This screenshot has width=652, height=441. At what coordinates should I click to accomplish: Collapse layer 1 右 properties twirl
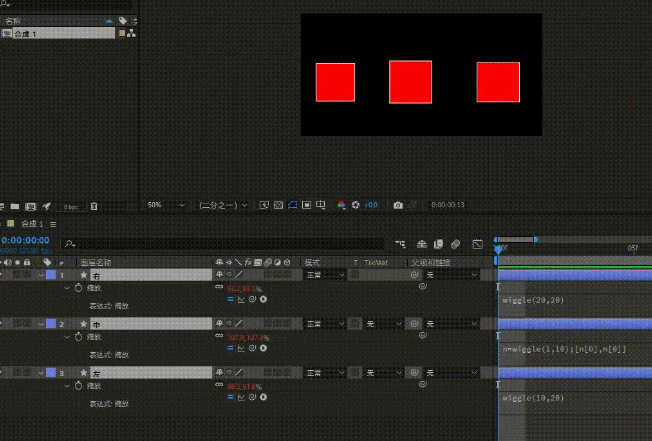pyautogui.click(x=41, y=275)
